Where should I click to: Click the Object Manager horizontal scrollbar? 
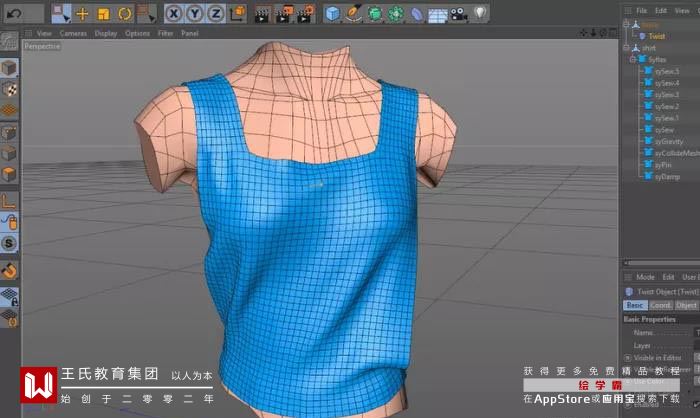(662, 263)
